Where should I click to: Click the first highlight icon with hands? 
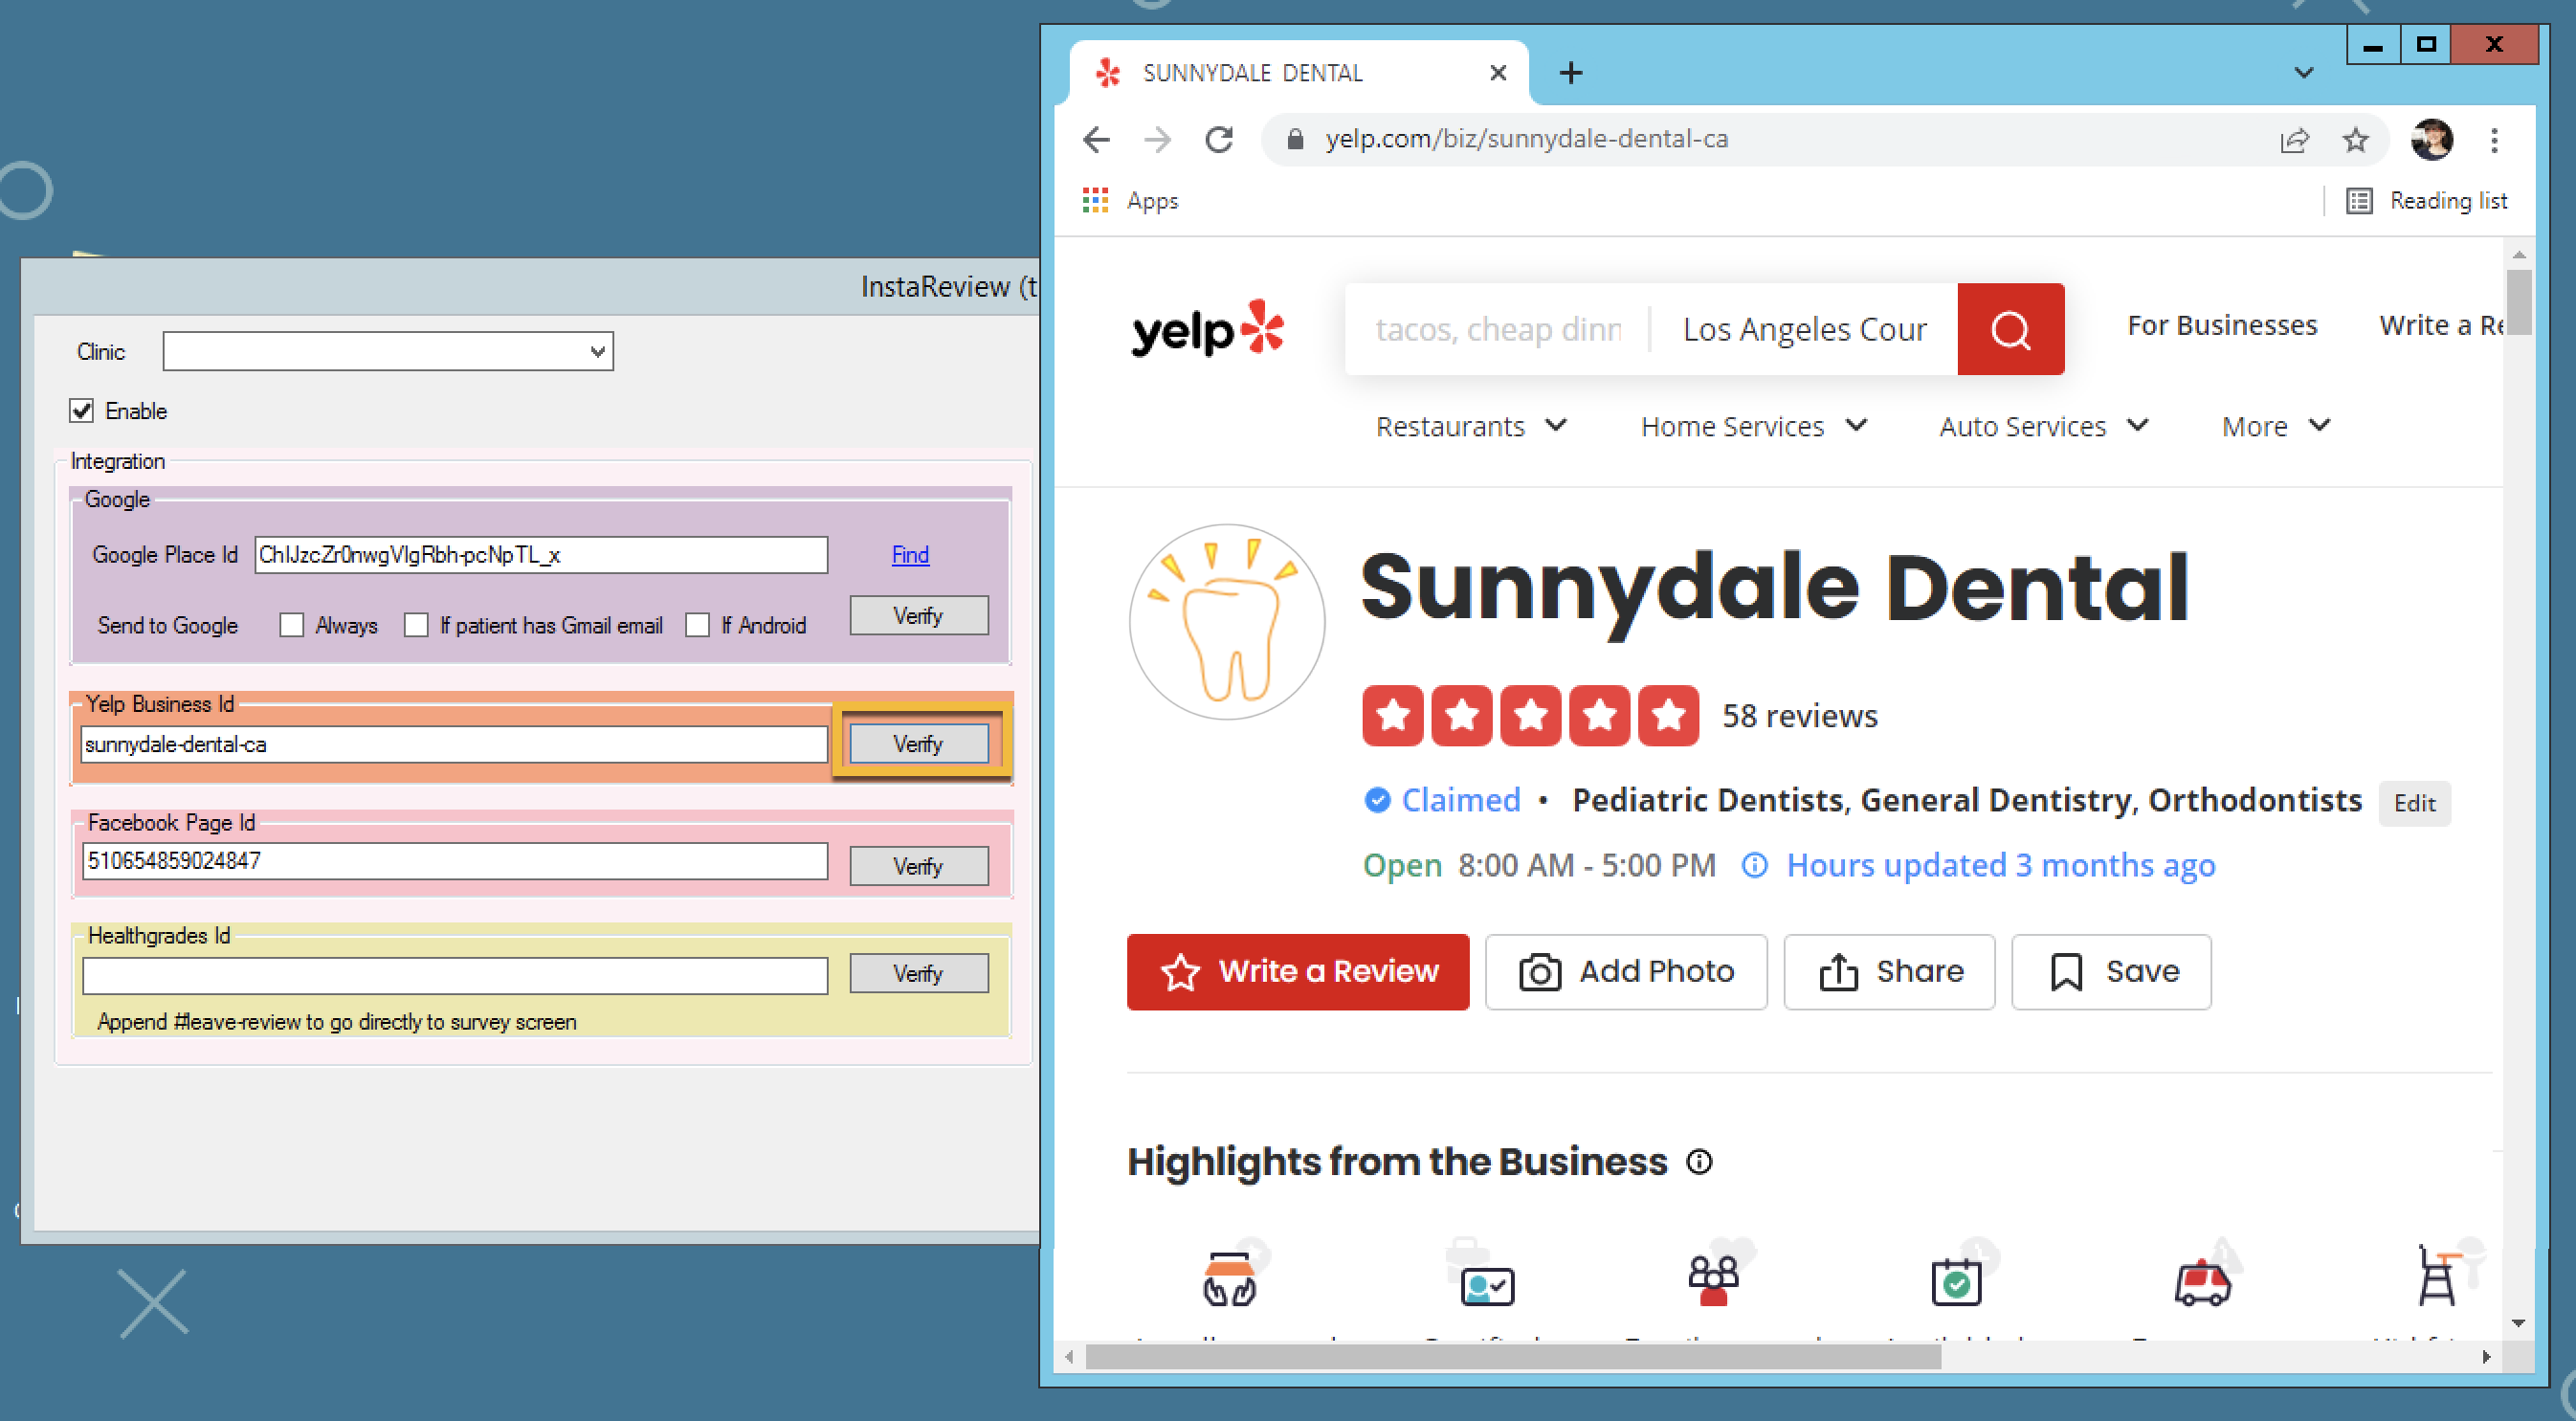click(1229, 1279)
